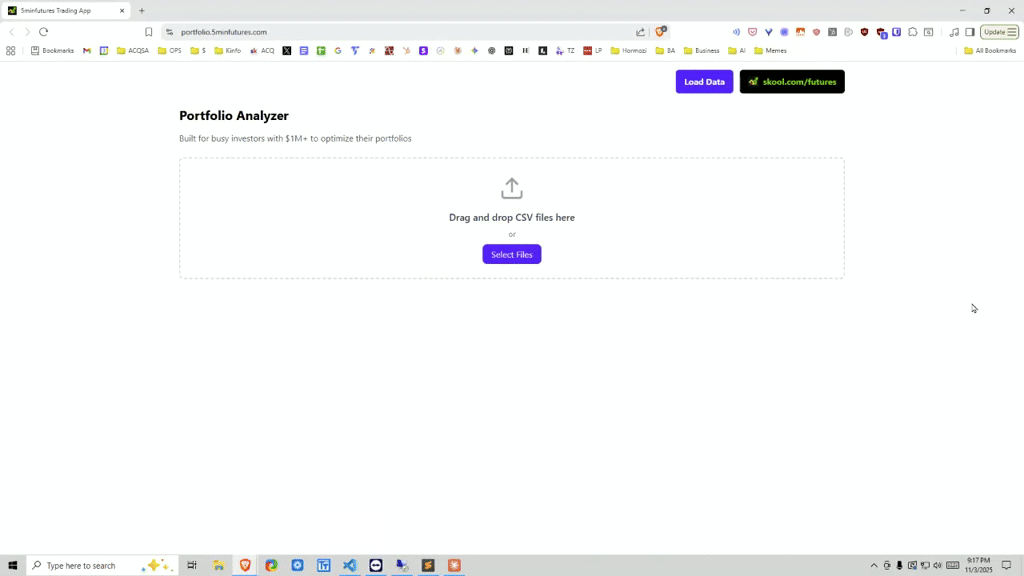The image size is (1024, 576).
Task: Open the skool.com/futures link button
Action: (792, 82)
